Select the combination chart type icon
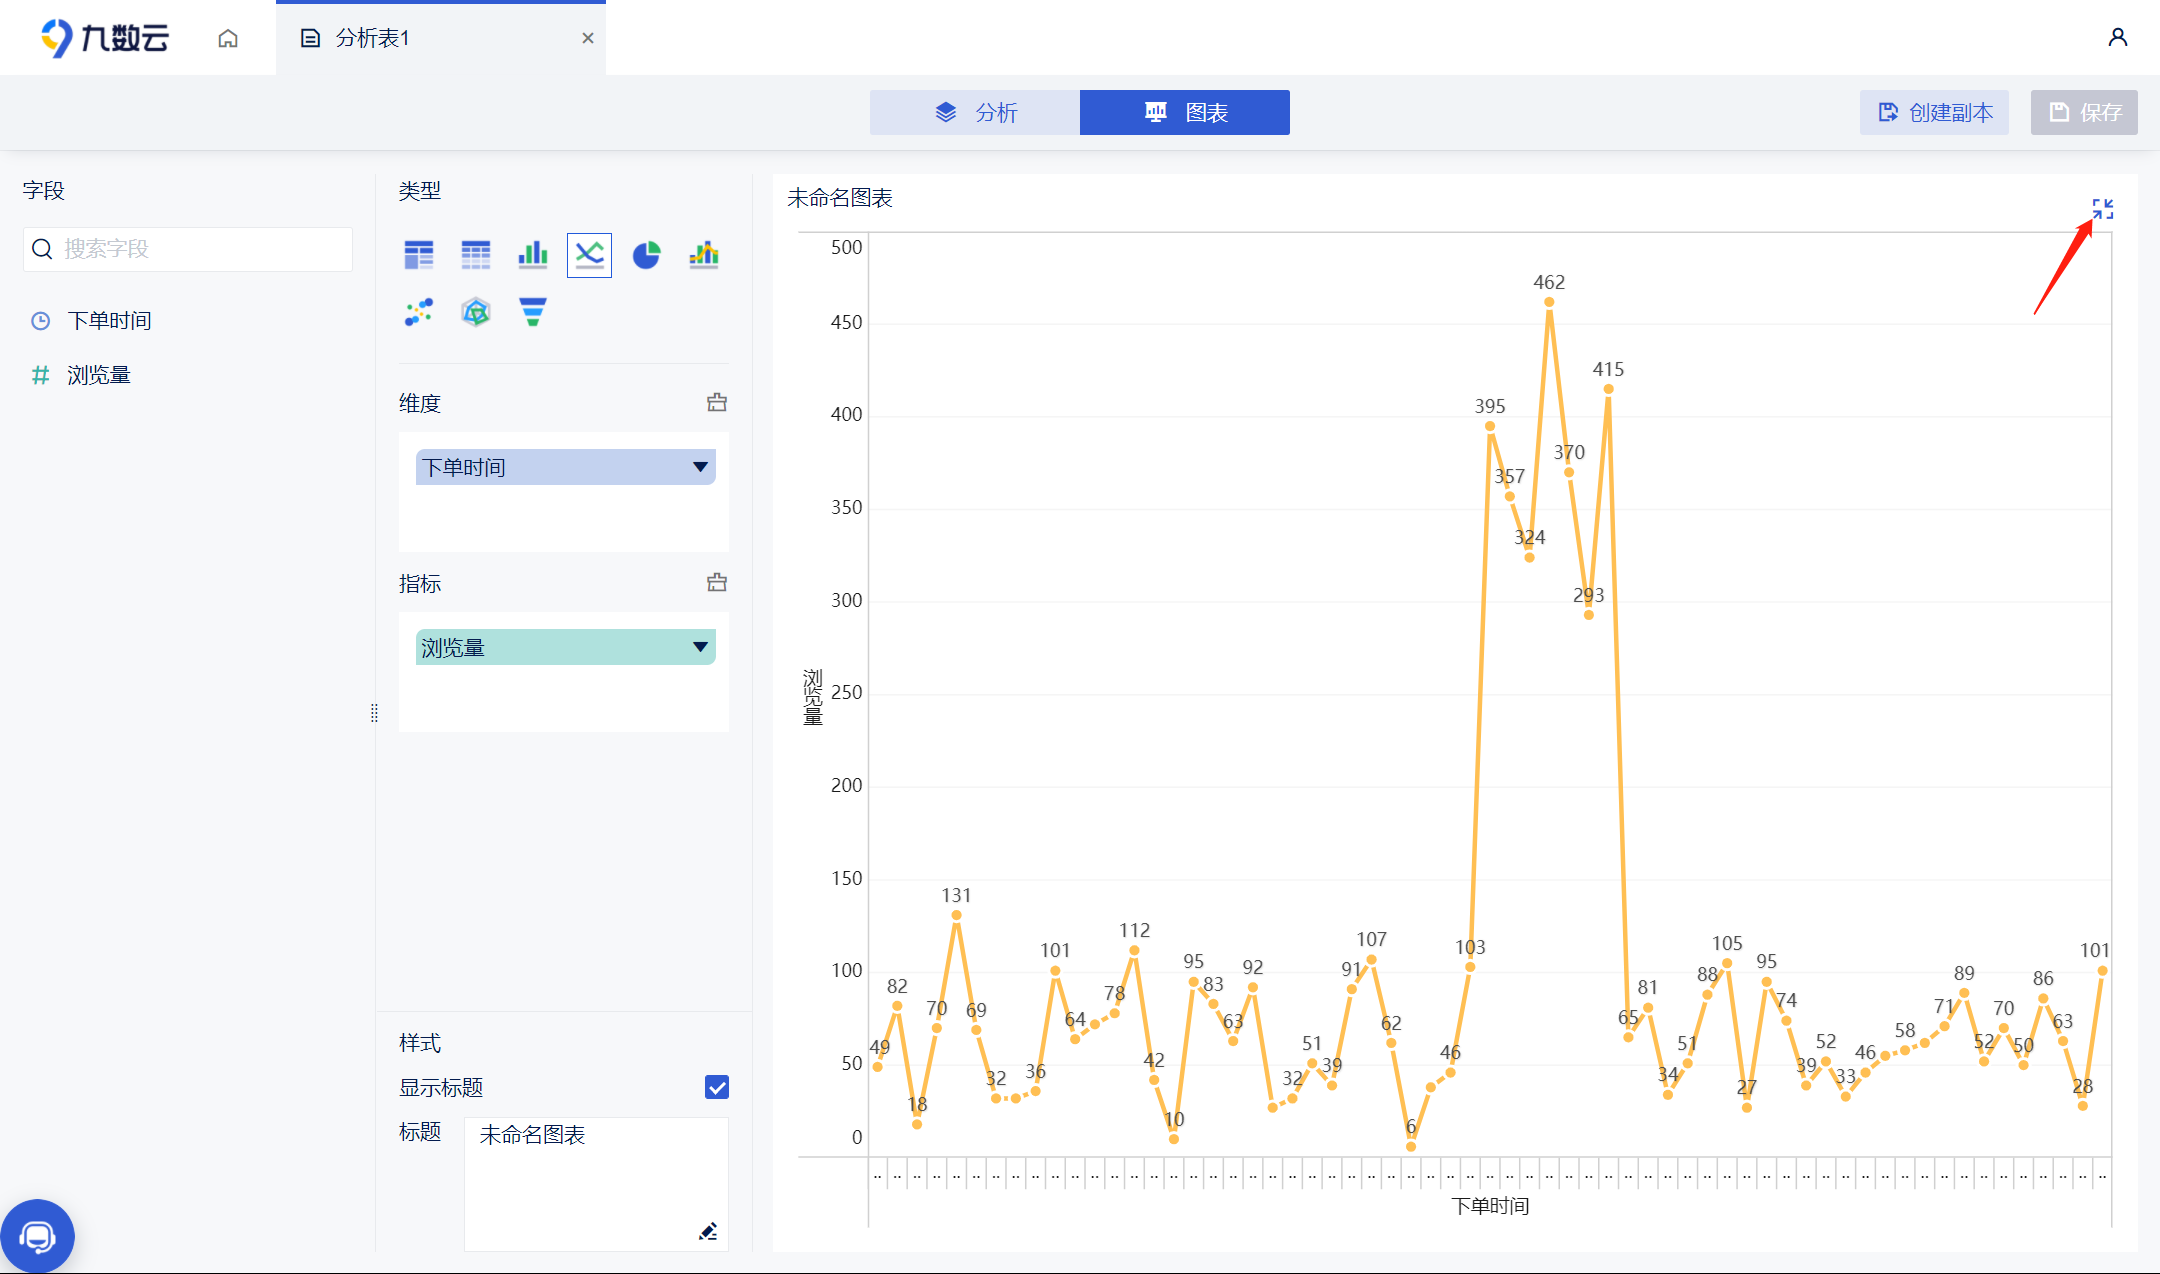Screen dimensions: 2160x1274 tap(704, 255)
